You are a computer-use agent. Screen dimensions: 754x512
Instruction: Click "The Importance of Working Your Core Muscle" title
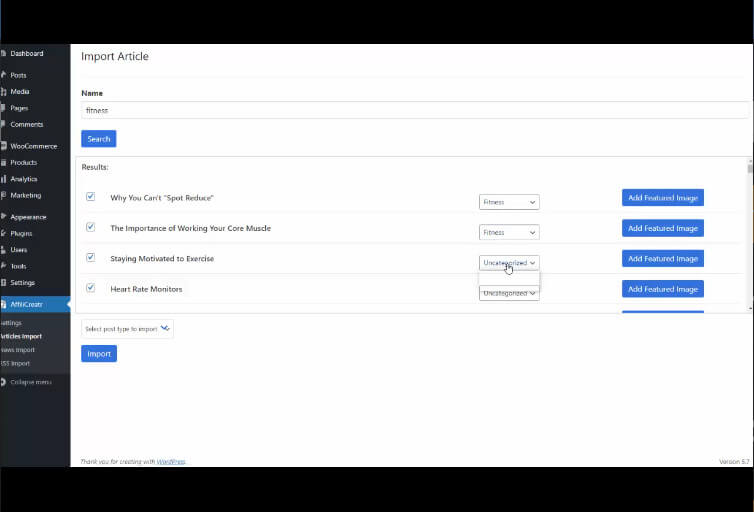pyautogui.click(x=190, y=228)
